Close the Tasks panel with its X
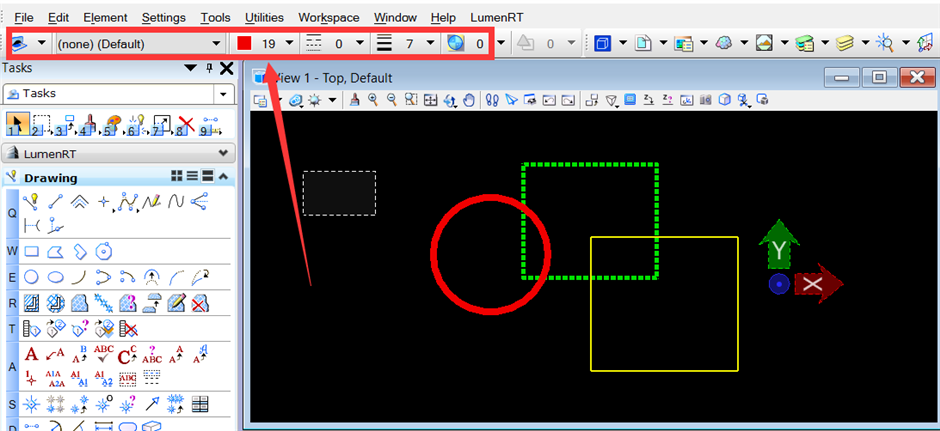This screenshot has width=940, height=431. tap(226, 68)
